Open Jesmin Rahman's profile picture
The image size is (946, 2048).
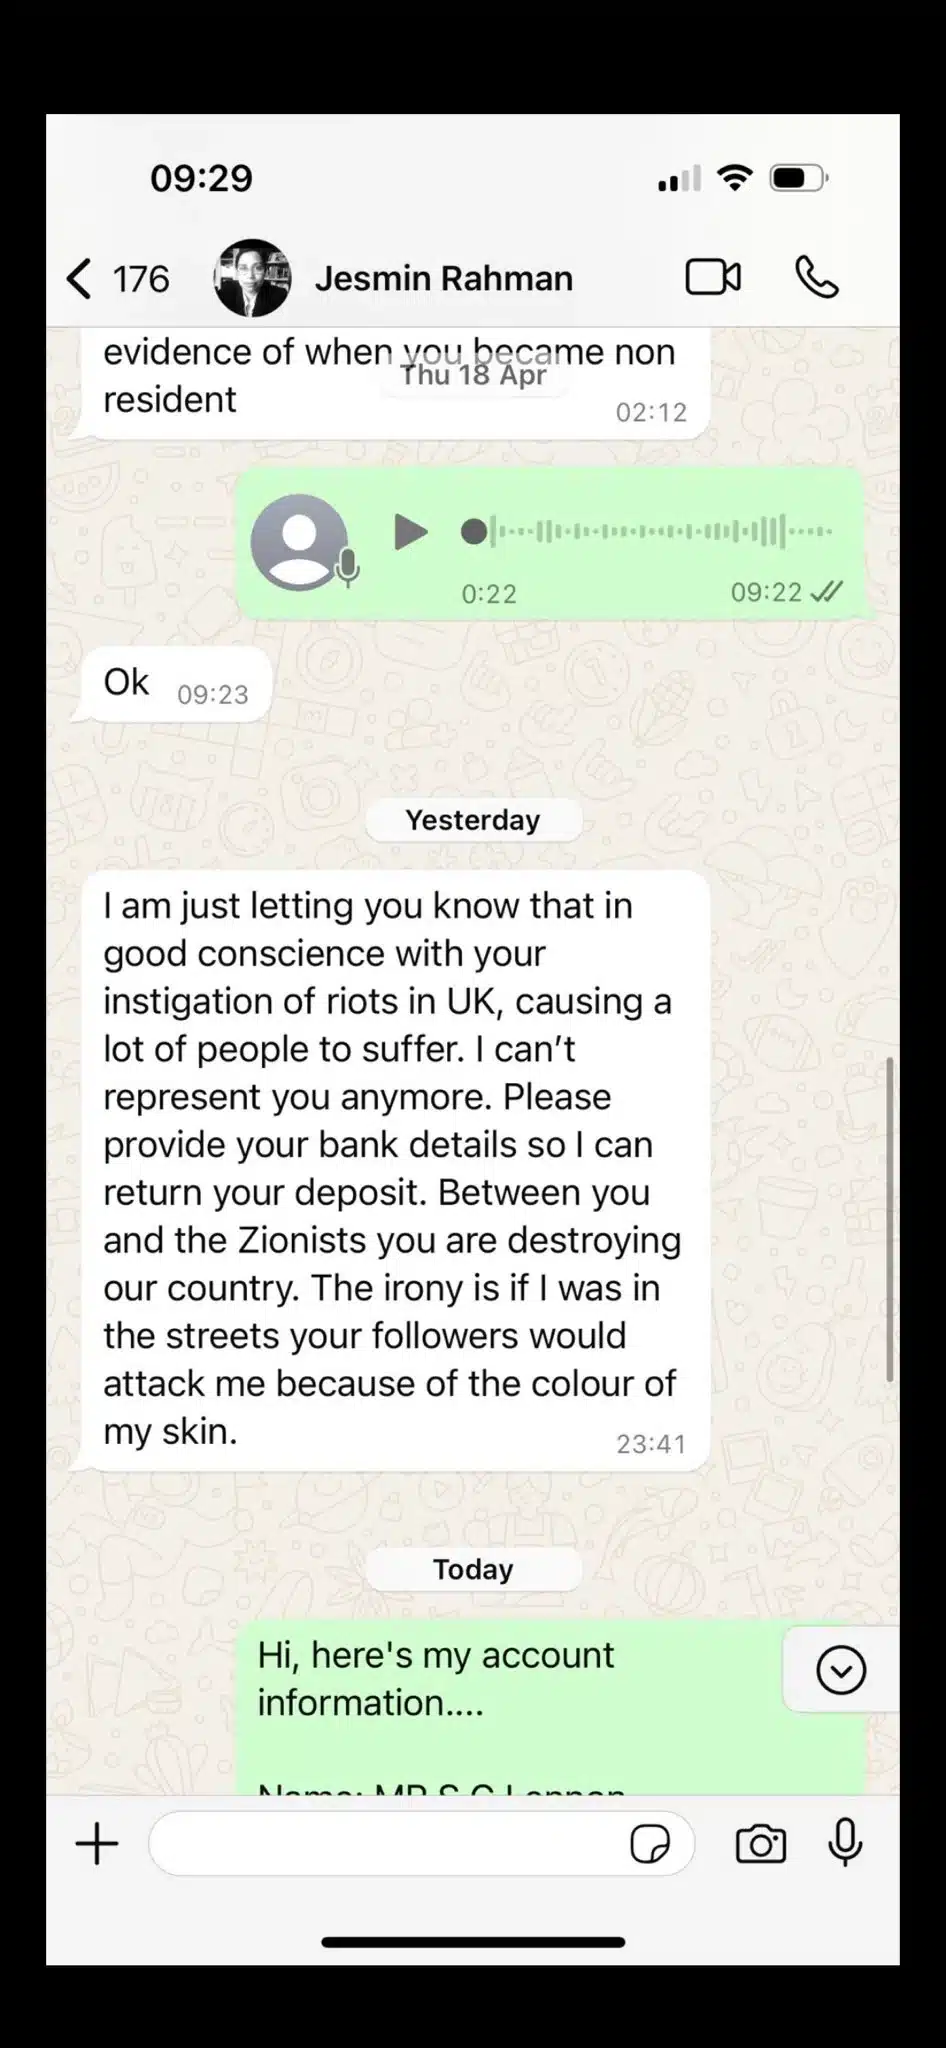click(253, 278)
